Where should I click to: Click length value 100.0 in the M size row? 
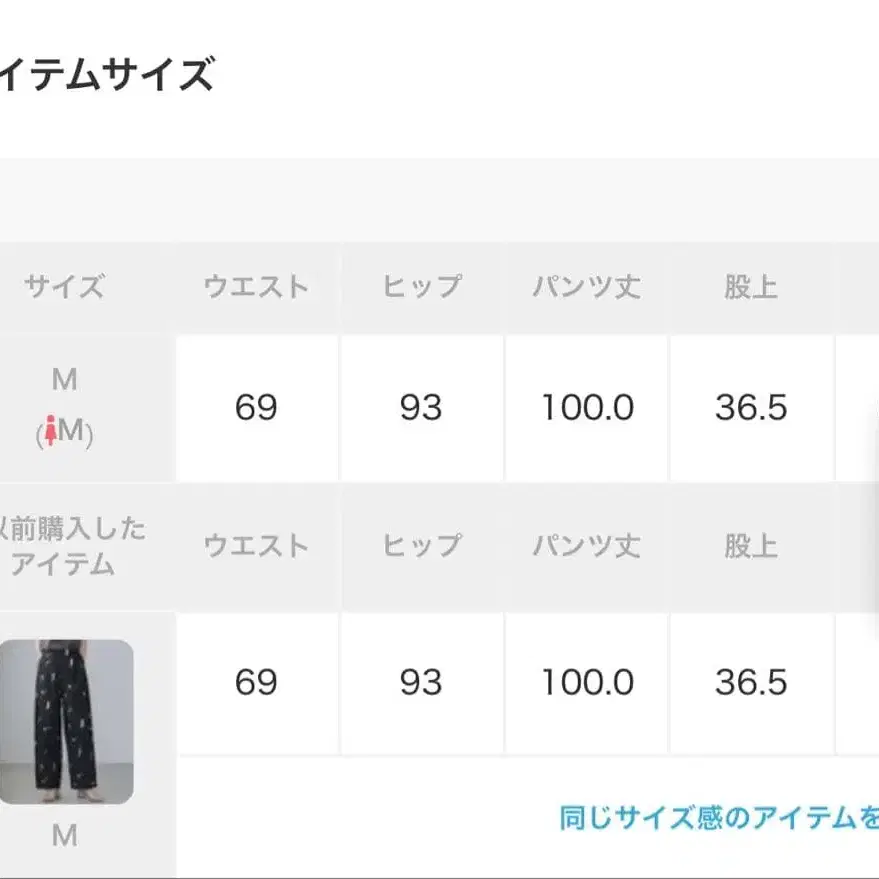click(x=587, y=408)
